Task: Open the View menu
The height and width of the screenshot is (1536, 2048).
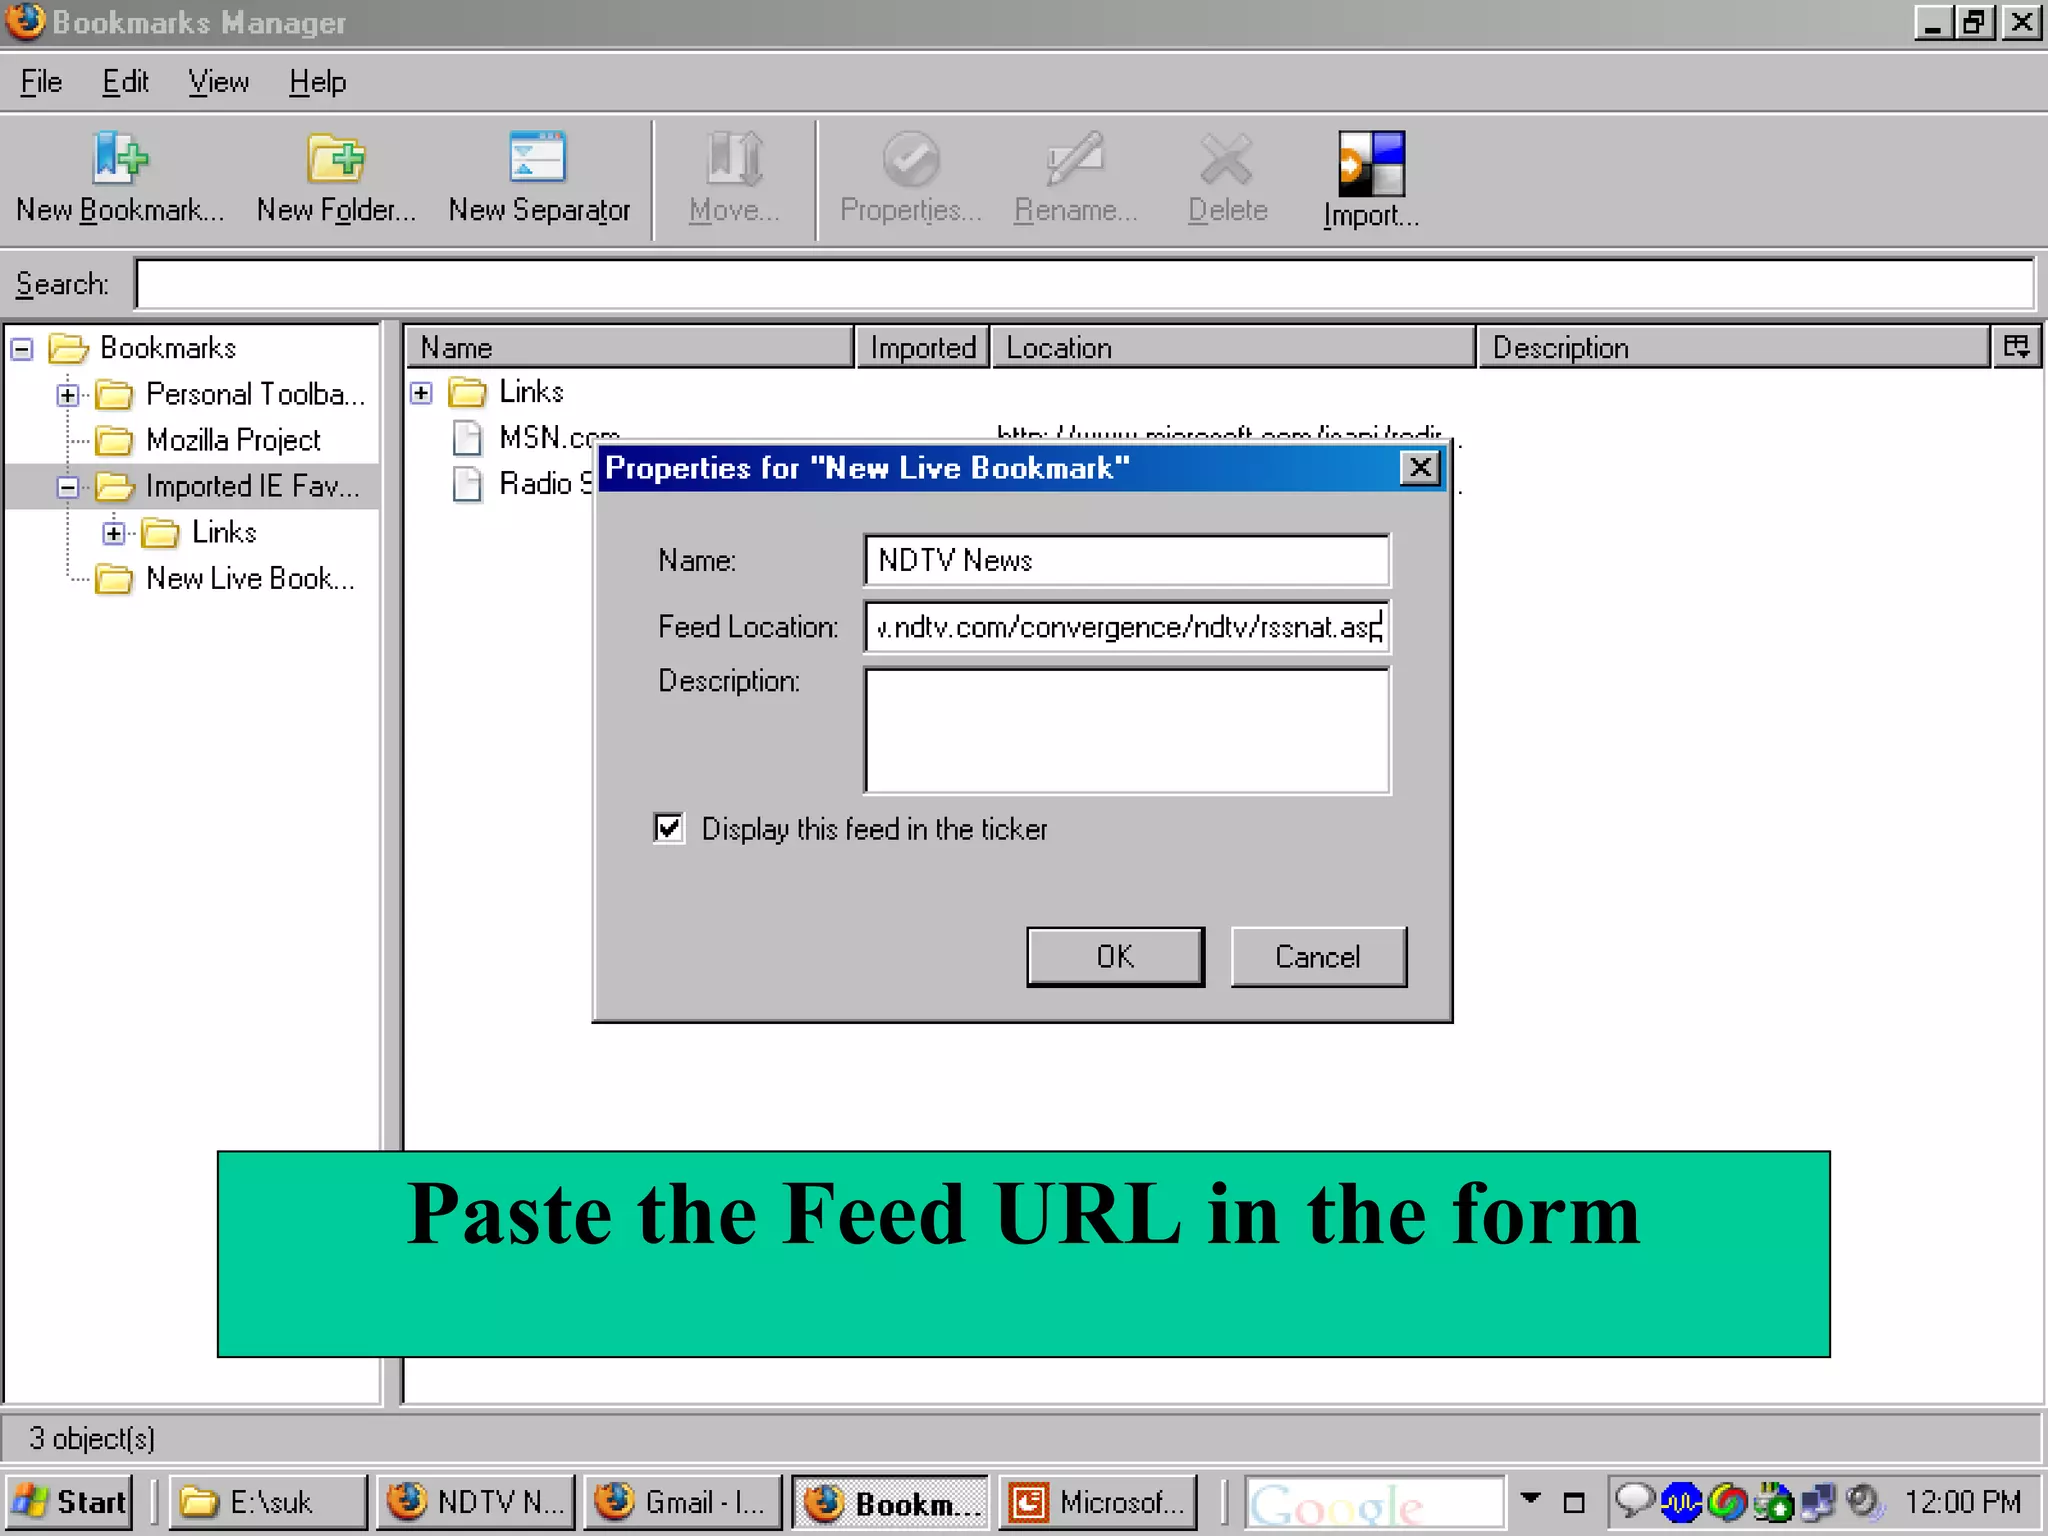Action: [218, 81]
